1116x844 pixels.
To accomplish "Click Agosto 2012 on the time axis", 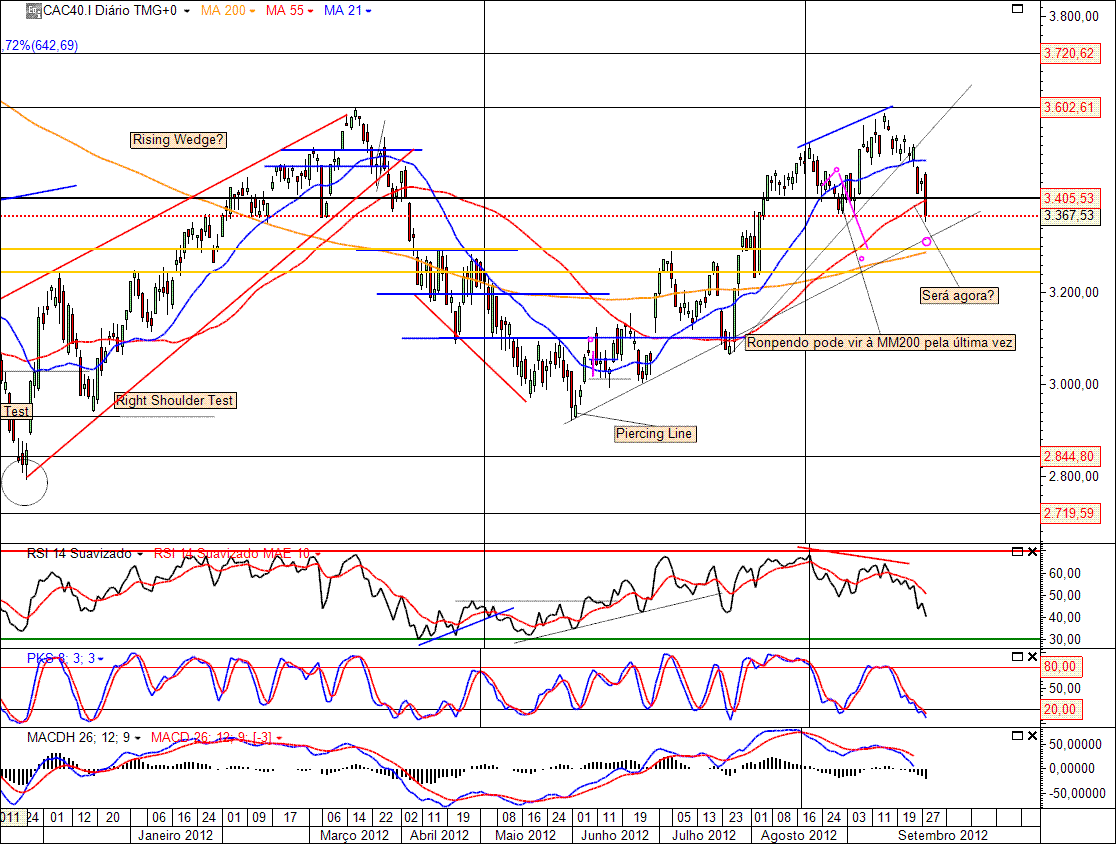I will click(x=799, y=835).
